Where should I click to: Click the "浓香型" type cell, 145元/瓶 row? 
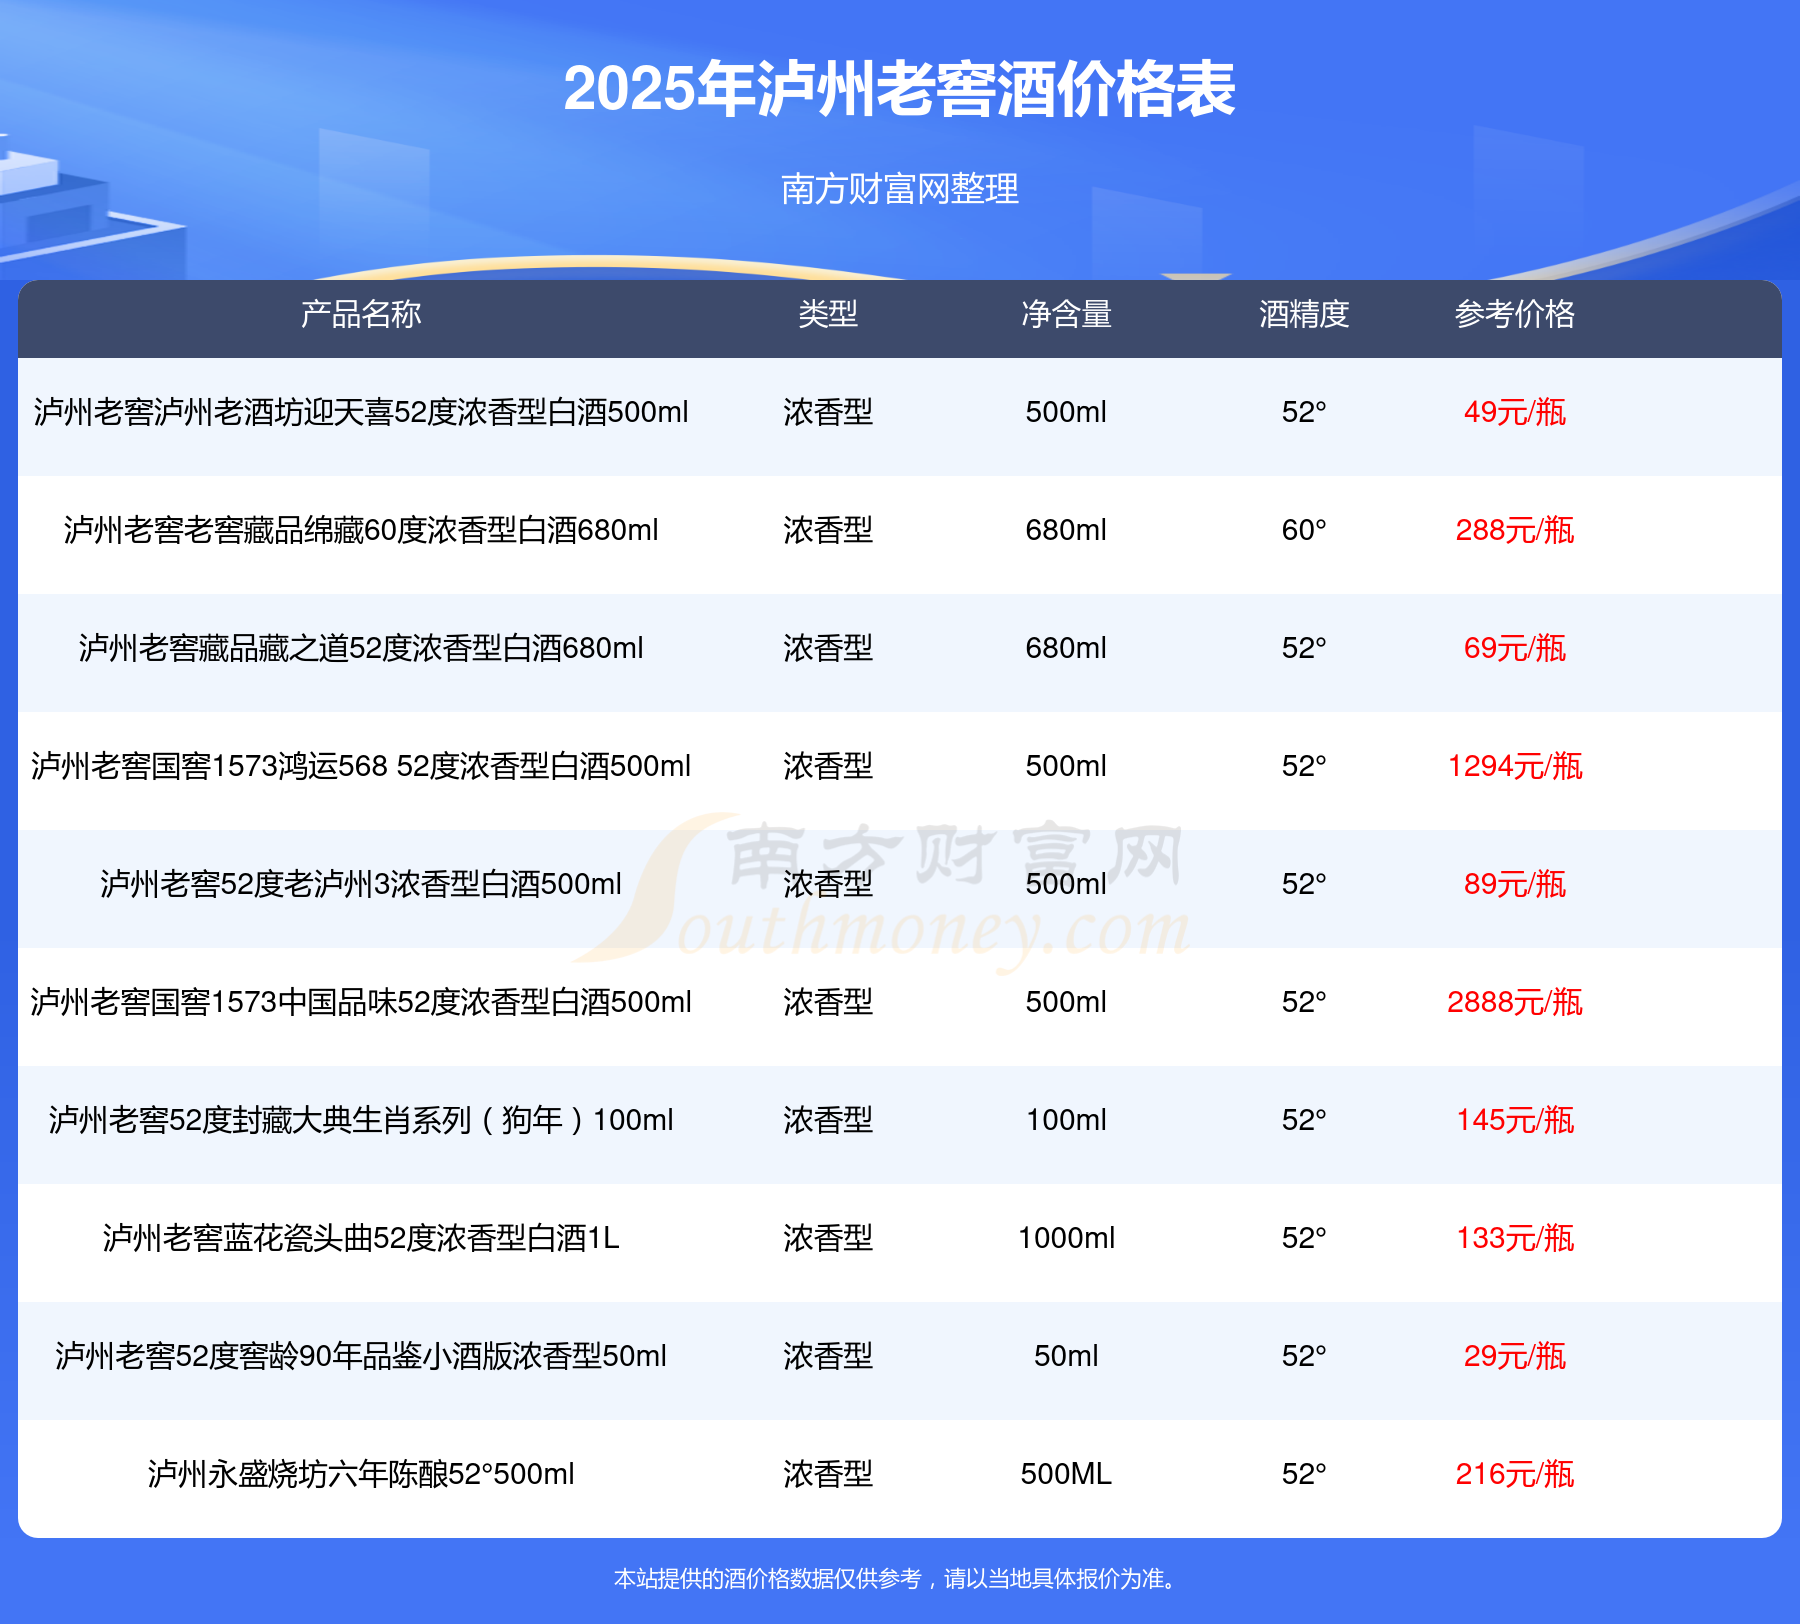pos(828,1120)
